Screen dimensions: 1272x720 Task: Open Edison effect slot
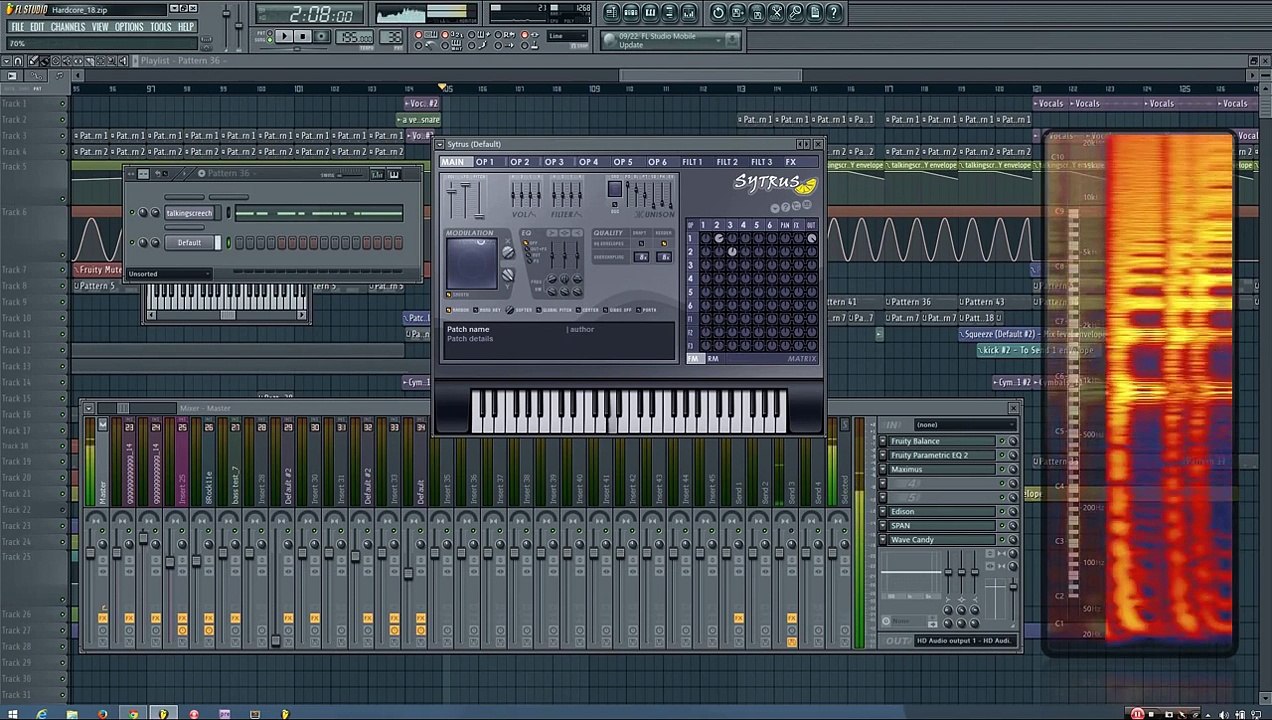(x=944, y=512)
